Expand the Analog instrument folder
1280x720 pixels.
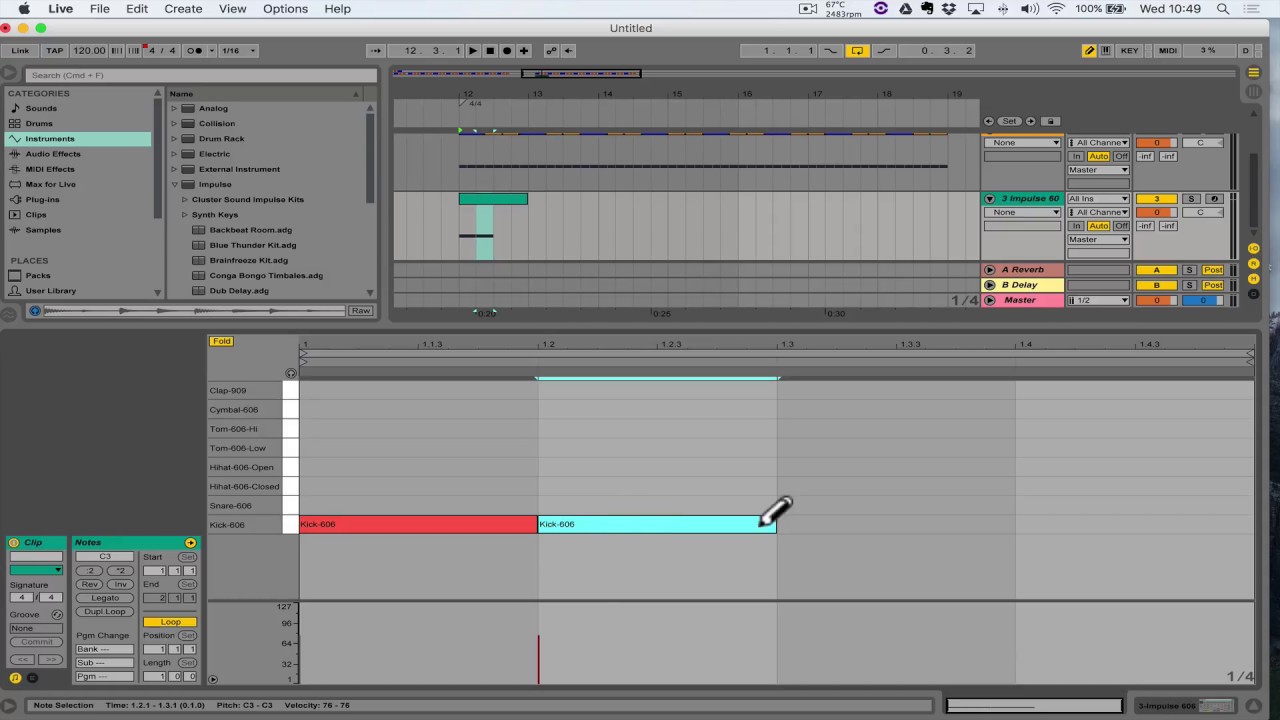174,108
